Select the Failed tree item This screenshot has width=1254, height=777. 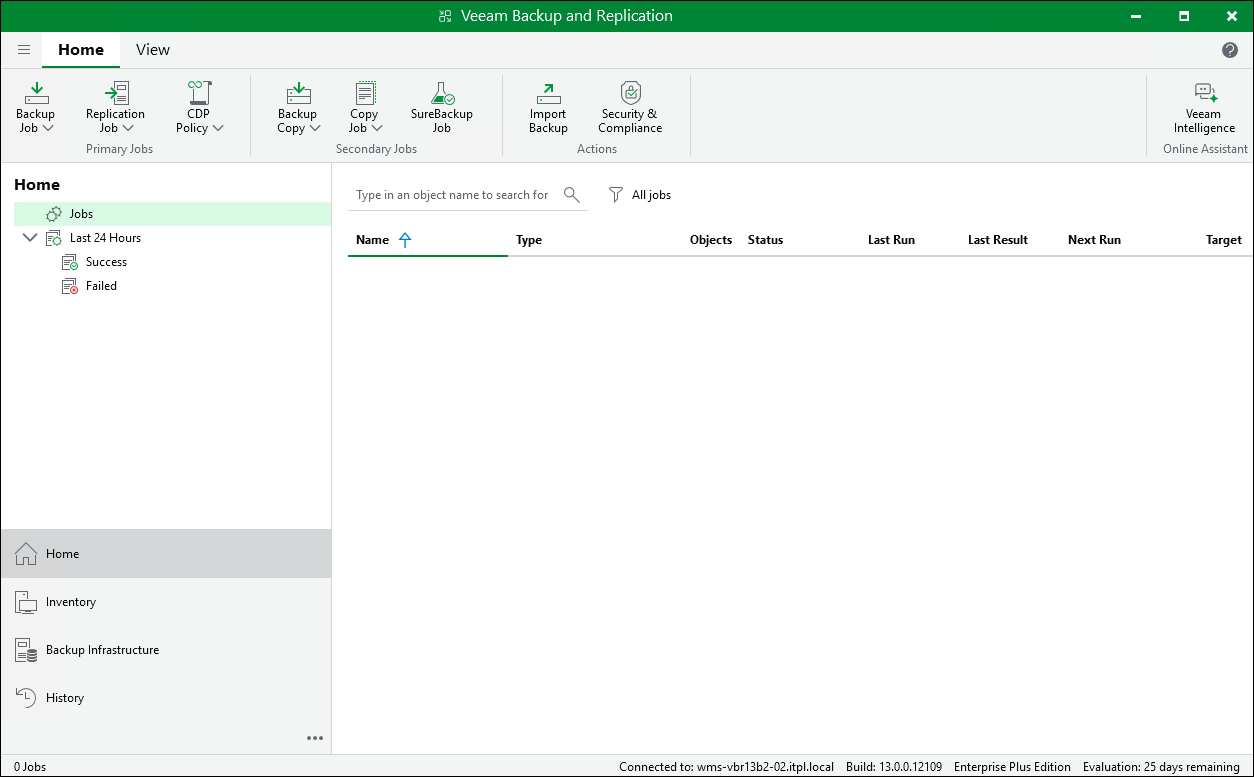coord(101,286)
